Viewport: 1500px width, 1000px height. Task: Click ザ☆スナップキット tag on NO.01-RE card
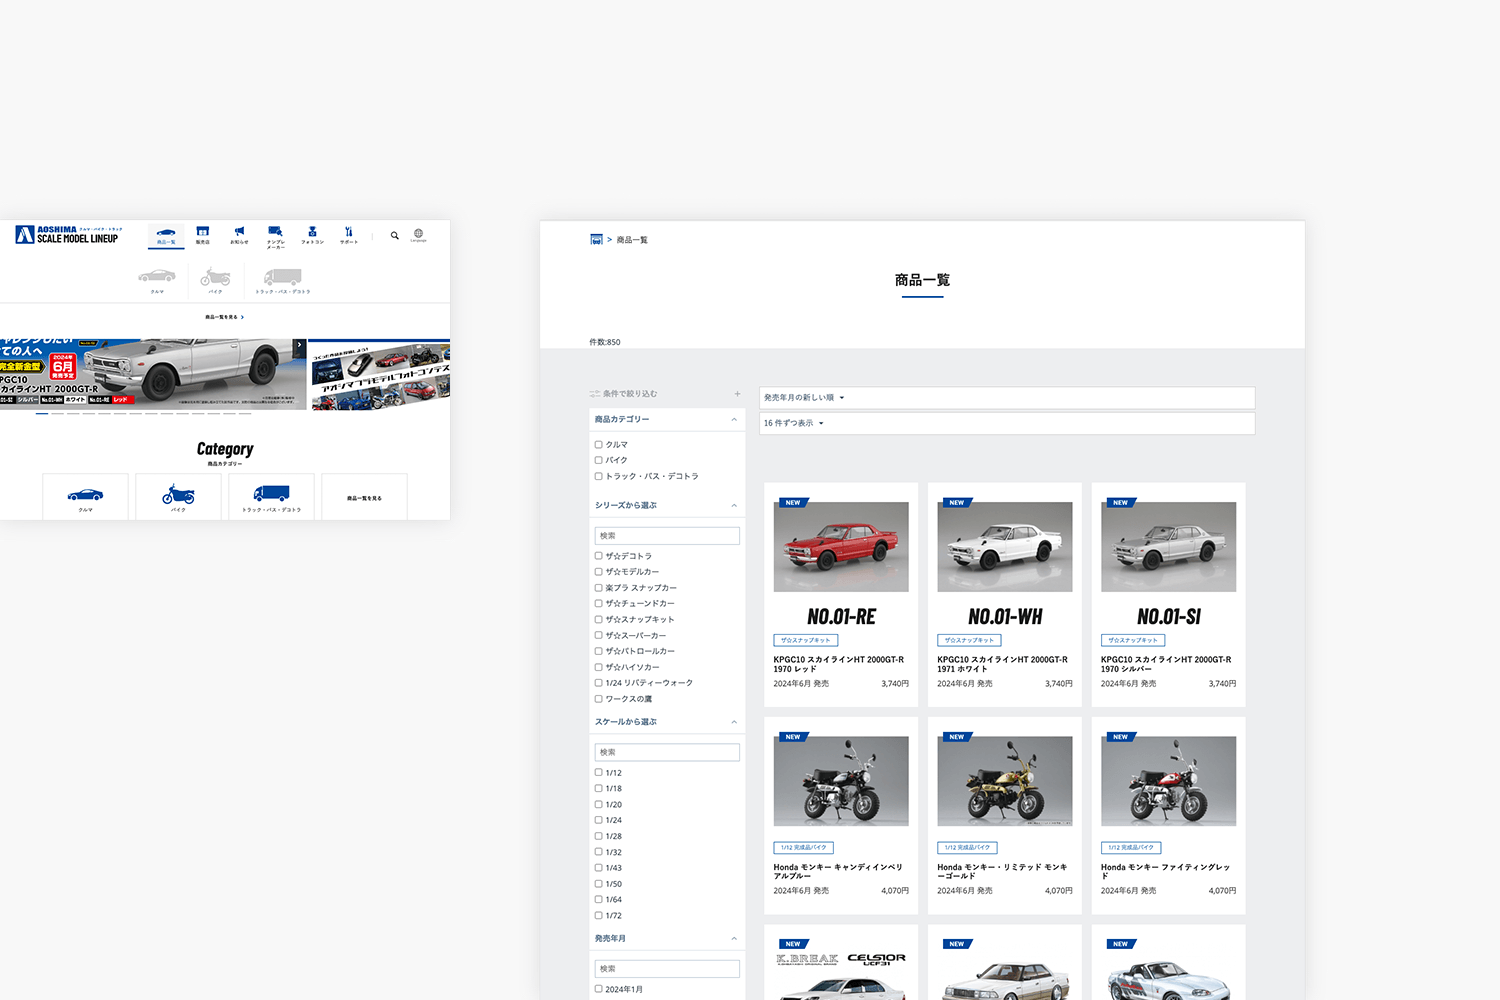[806, 640]
